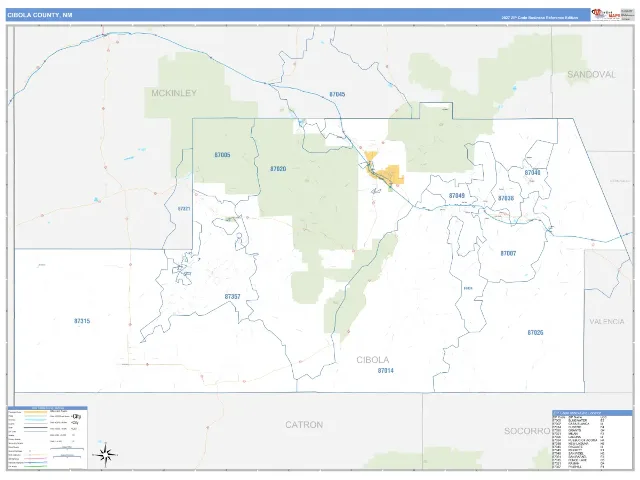Select ZIP code label 87321
The height and width of the screenshot is (480, 640).
click(184, 209)
